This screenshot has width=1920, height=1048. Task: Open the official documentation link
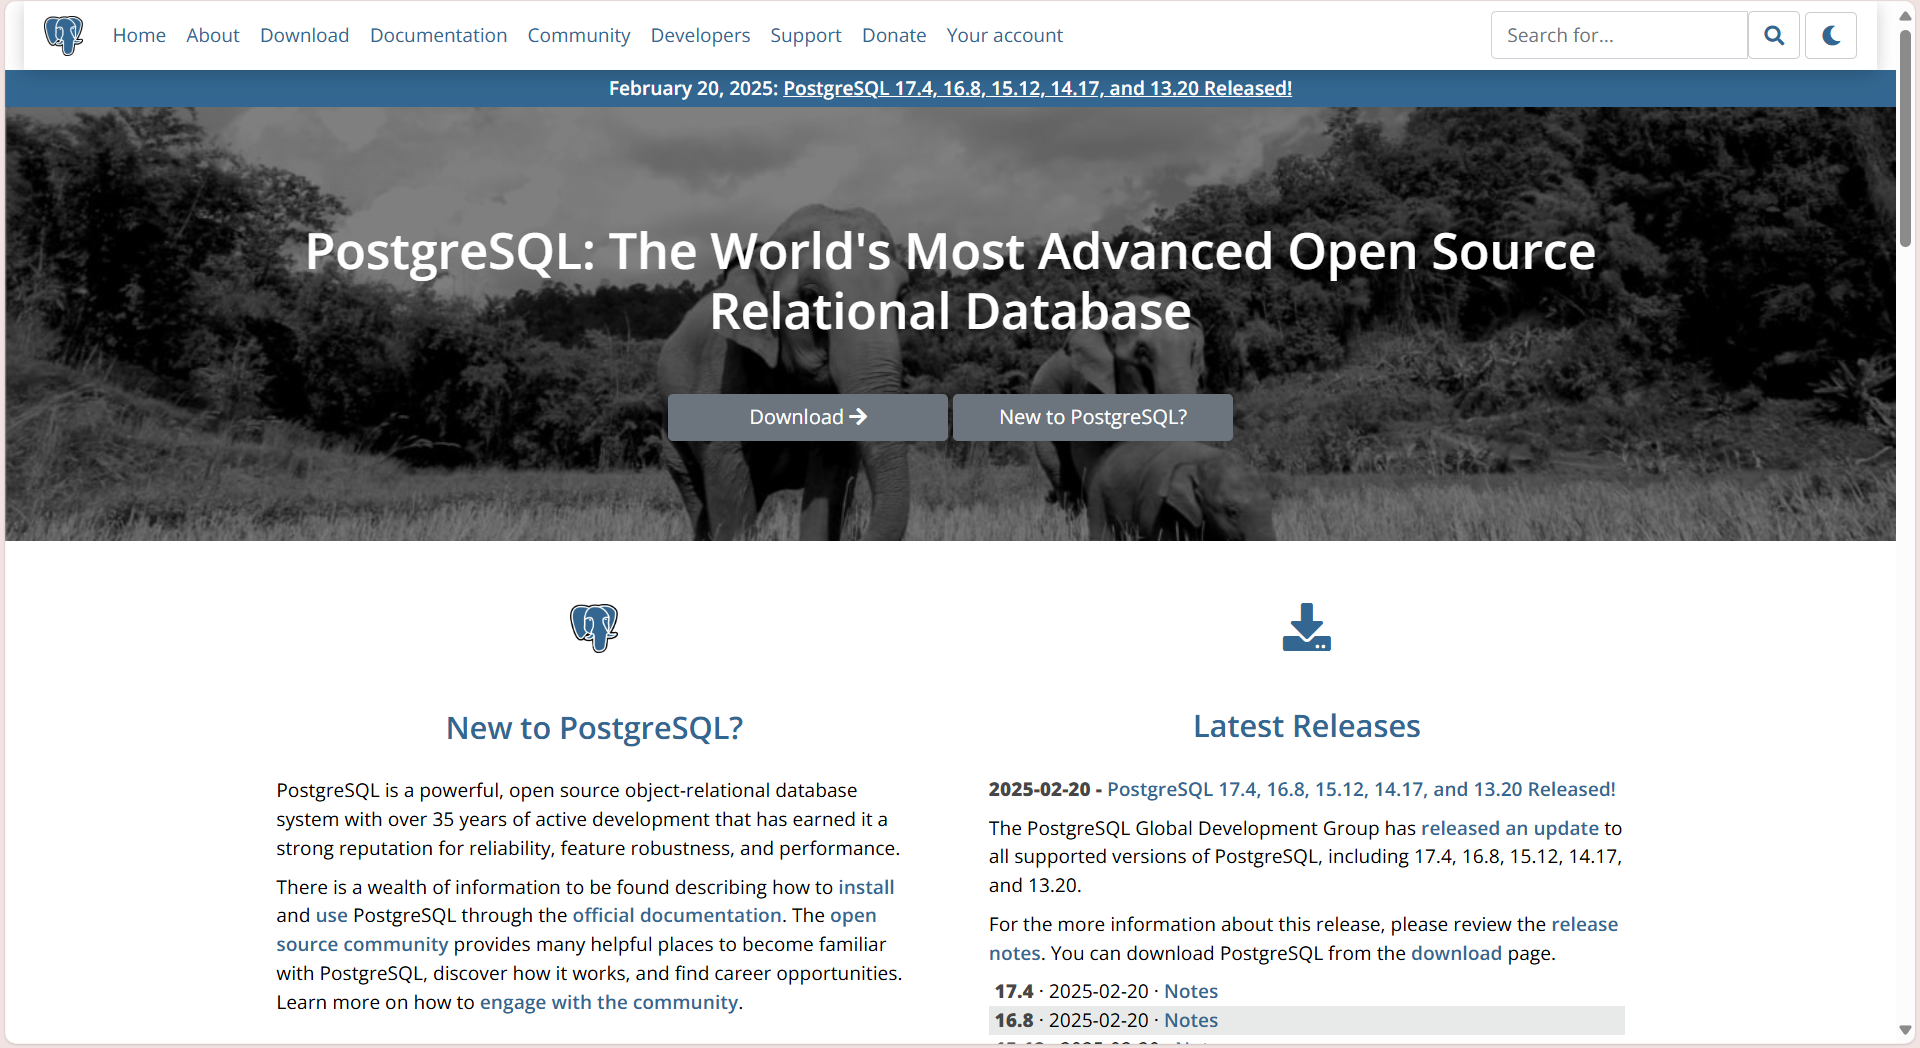point(677,915)
